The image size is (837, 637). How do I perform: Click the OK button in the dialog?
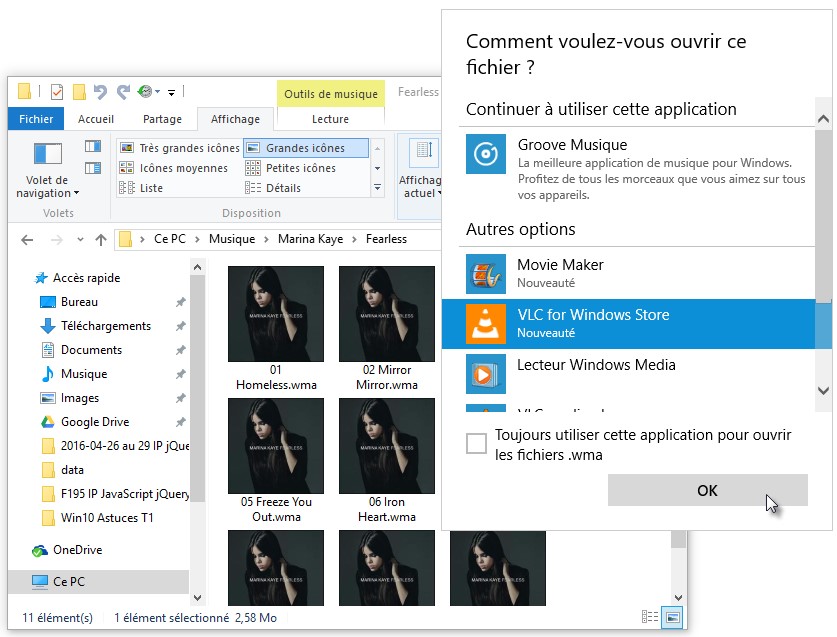[x=707, y=490]
